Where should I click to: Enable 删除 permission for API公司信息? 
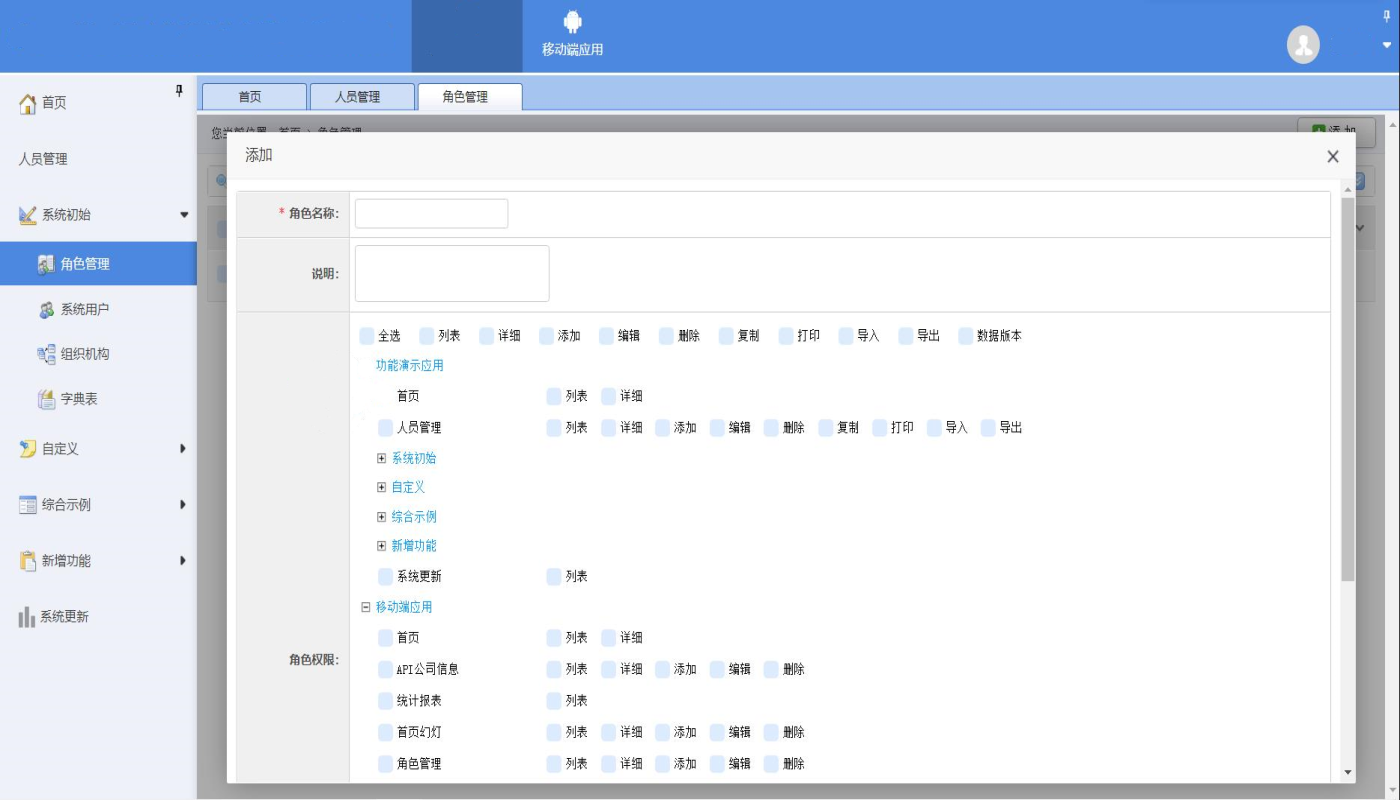click(771, 670)
